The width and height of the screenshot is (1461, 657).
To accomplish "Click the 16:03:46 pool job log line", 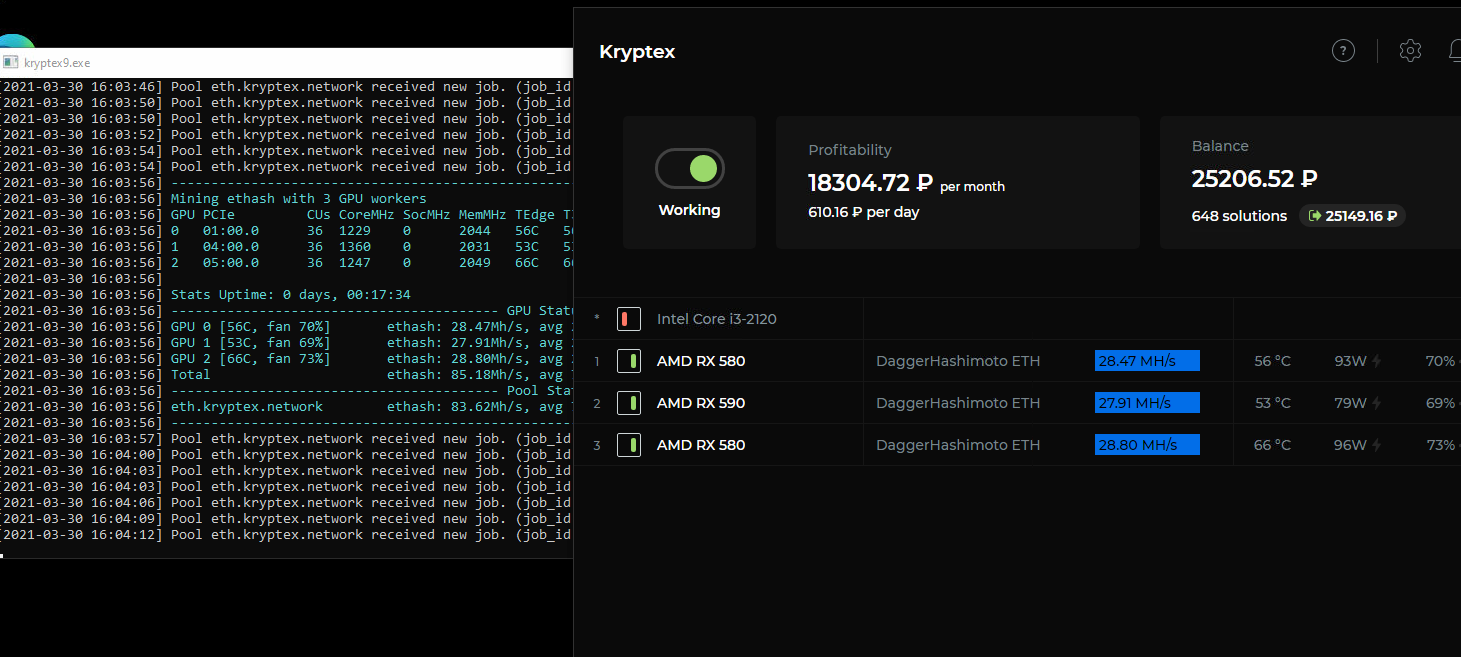I will [286, 87].
